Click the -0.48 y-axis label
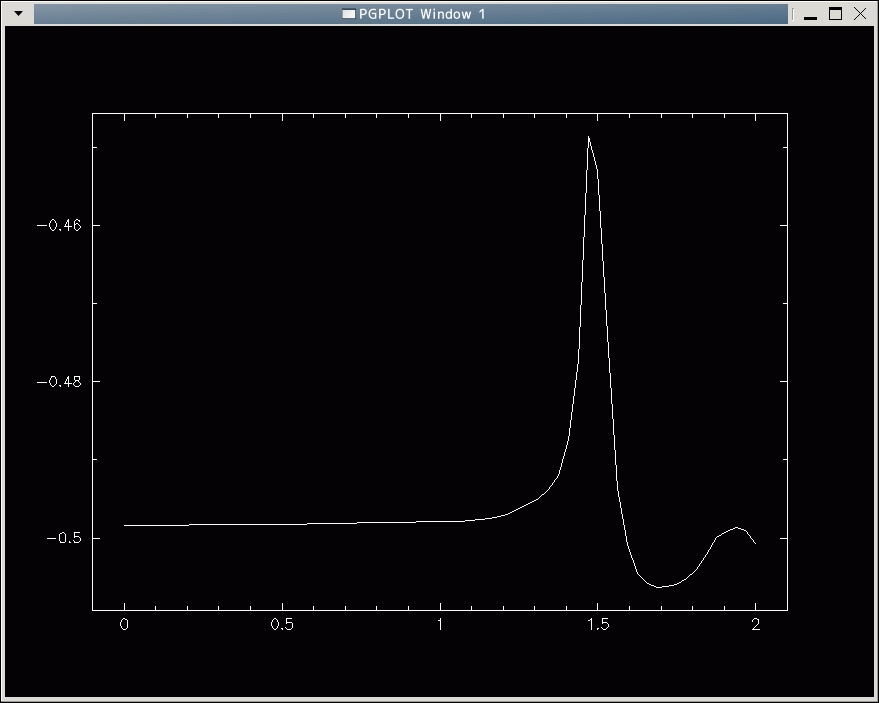 (x=59, y=382)
